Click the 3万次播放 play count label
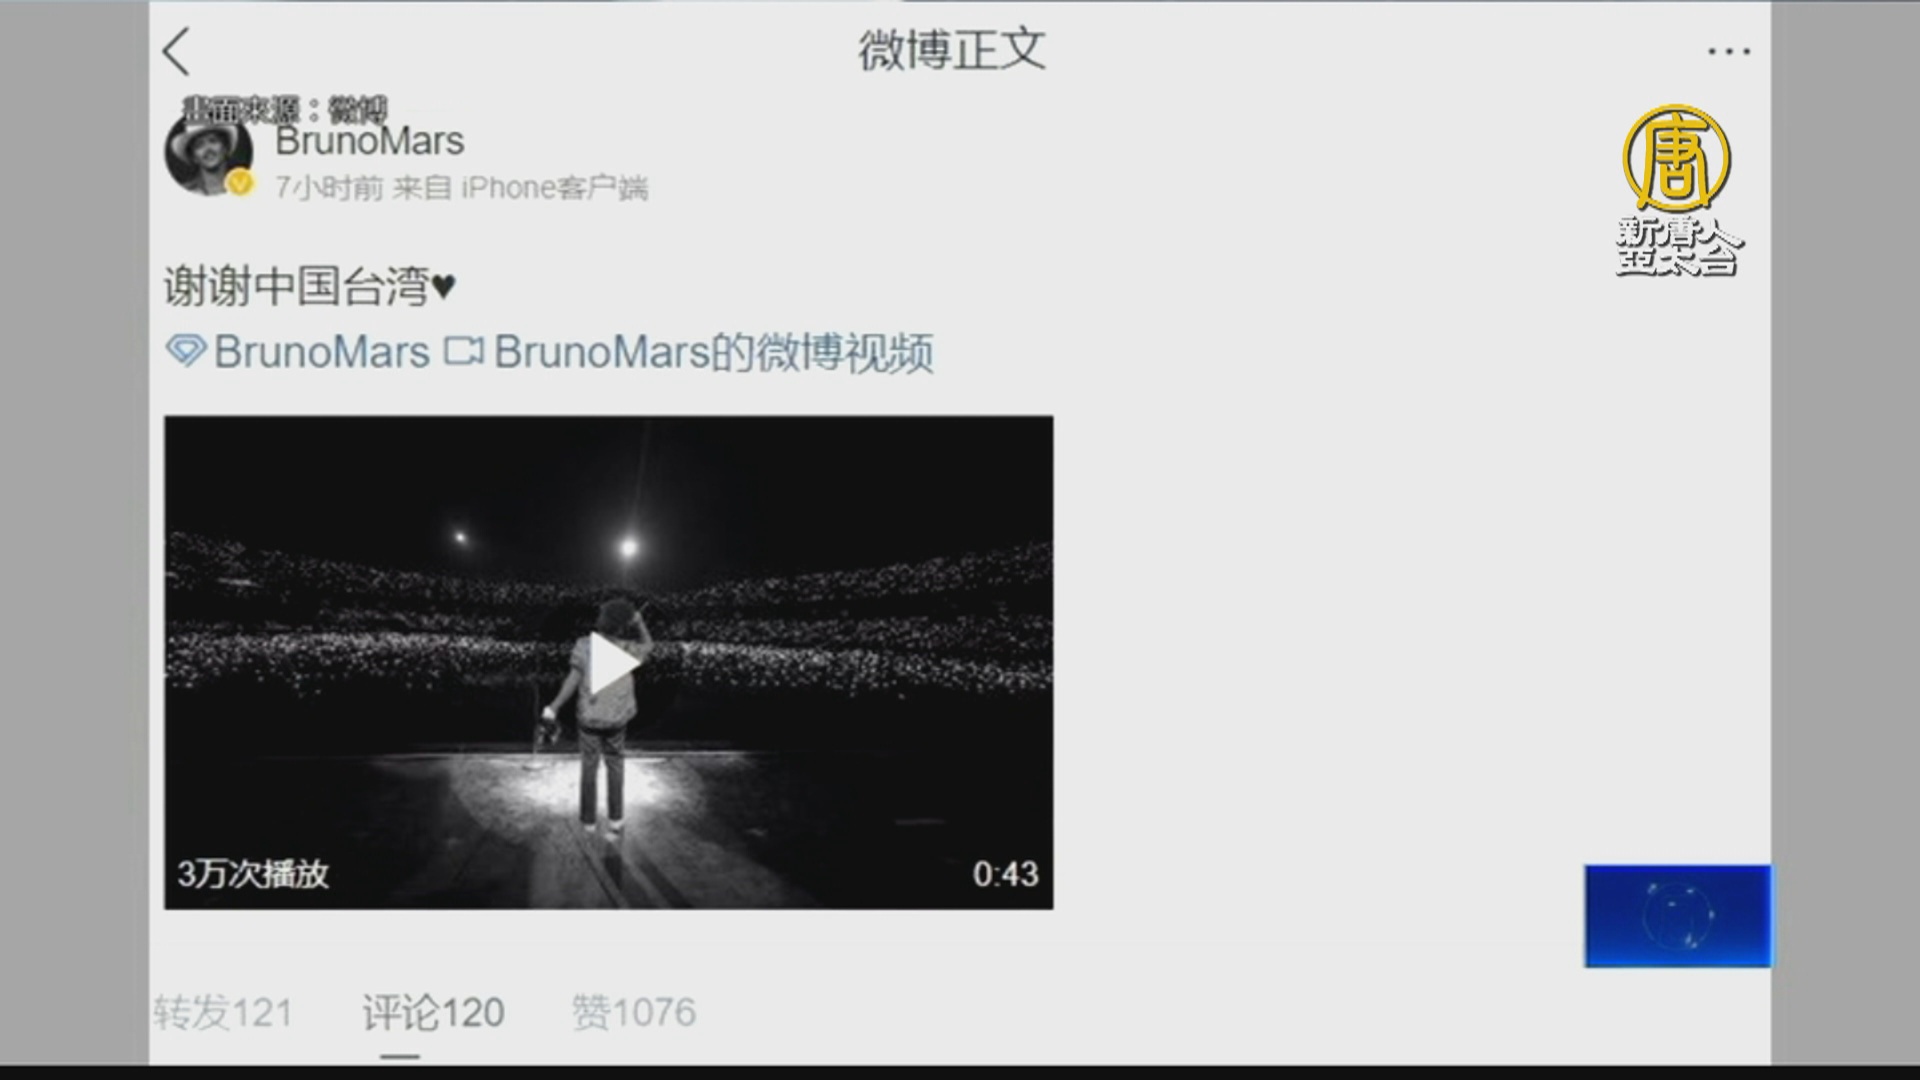Screen dimensions: 1920x1080 [254, 874]
